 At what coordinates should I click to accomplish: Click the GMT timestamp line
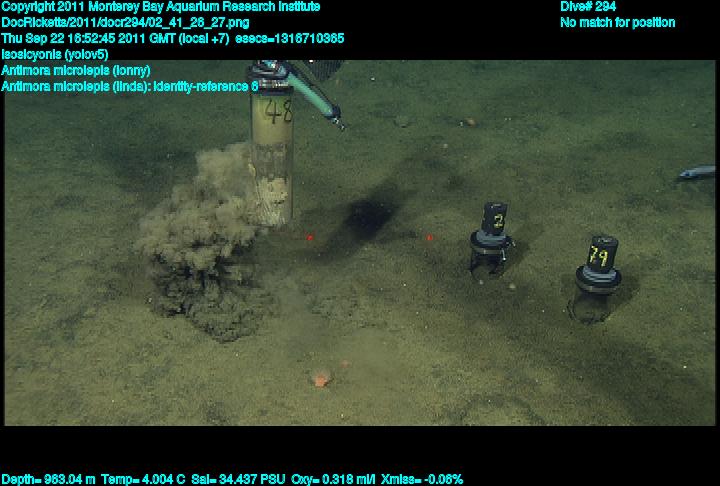(172, 38)
